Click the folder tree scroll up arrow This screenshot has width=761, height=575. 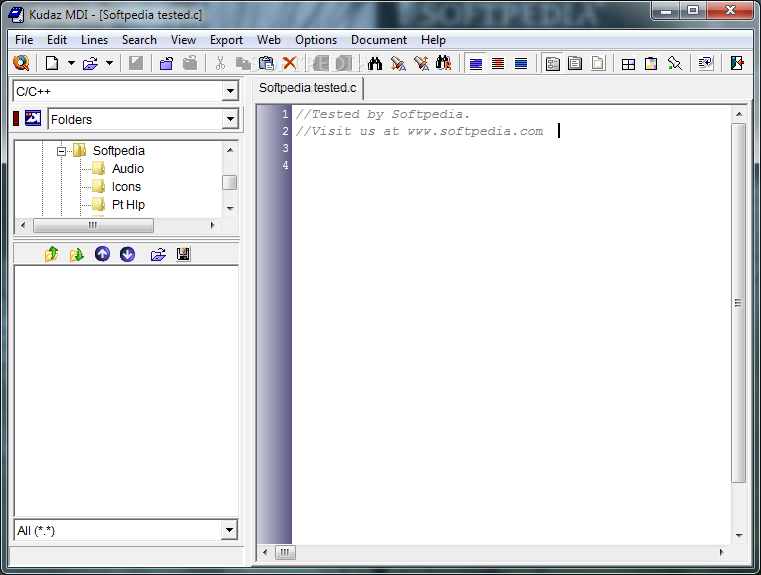[x=230, y=150]
